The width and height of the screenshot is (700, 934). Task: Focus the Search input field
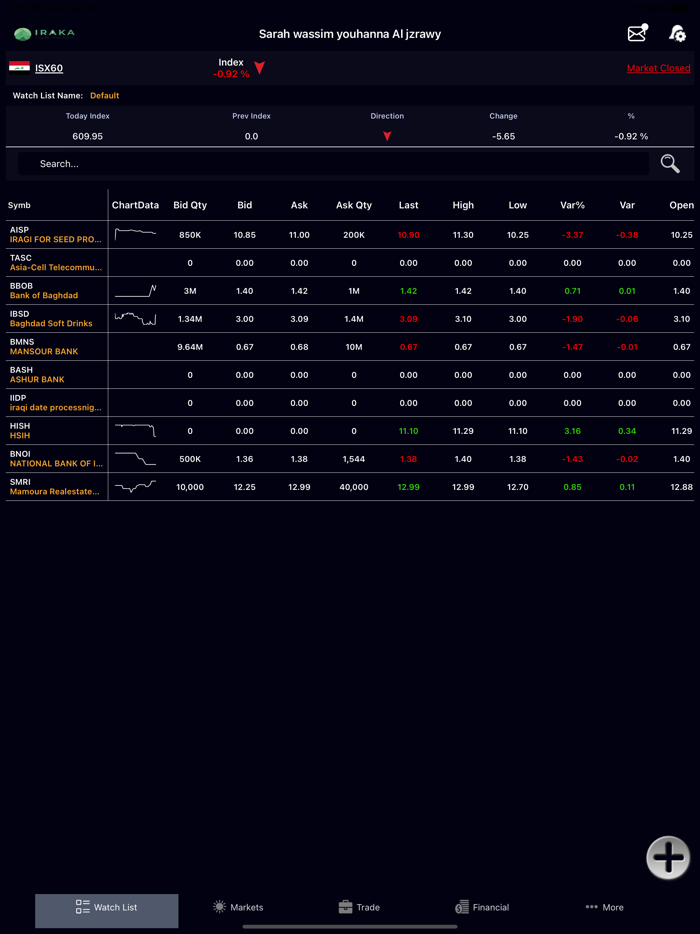click(x=334, y=164)
